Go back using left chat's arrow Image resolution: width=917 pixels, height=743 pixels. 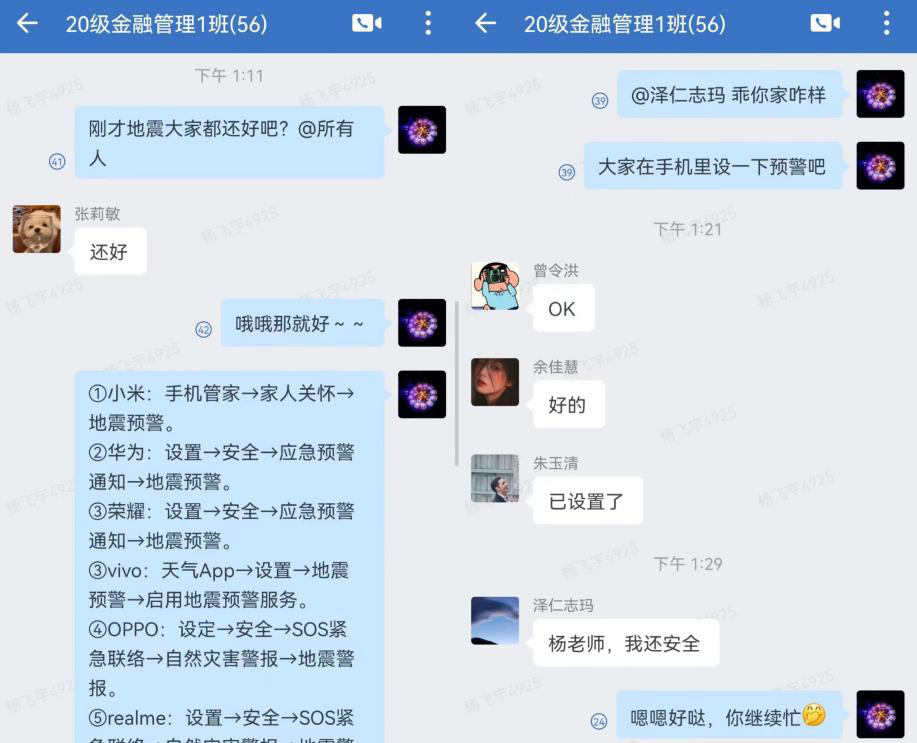click(x=27, y=23)
